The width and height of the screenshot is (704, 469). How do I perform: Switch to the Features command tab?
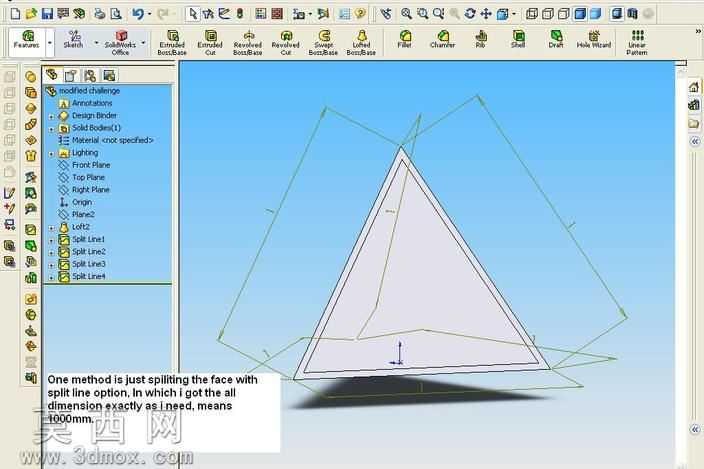27,39
